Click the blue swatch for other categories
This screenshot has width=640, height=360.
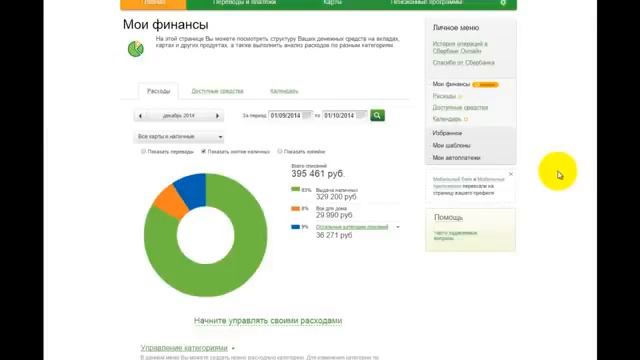pyautogui.click(x=296, y=227)
